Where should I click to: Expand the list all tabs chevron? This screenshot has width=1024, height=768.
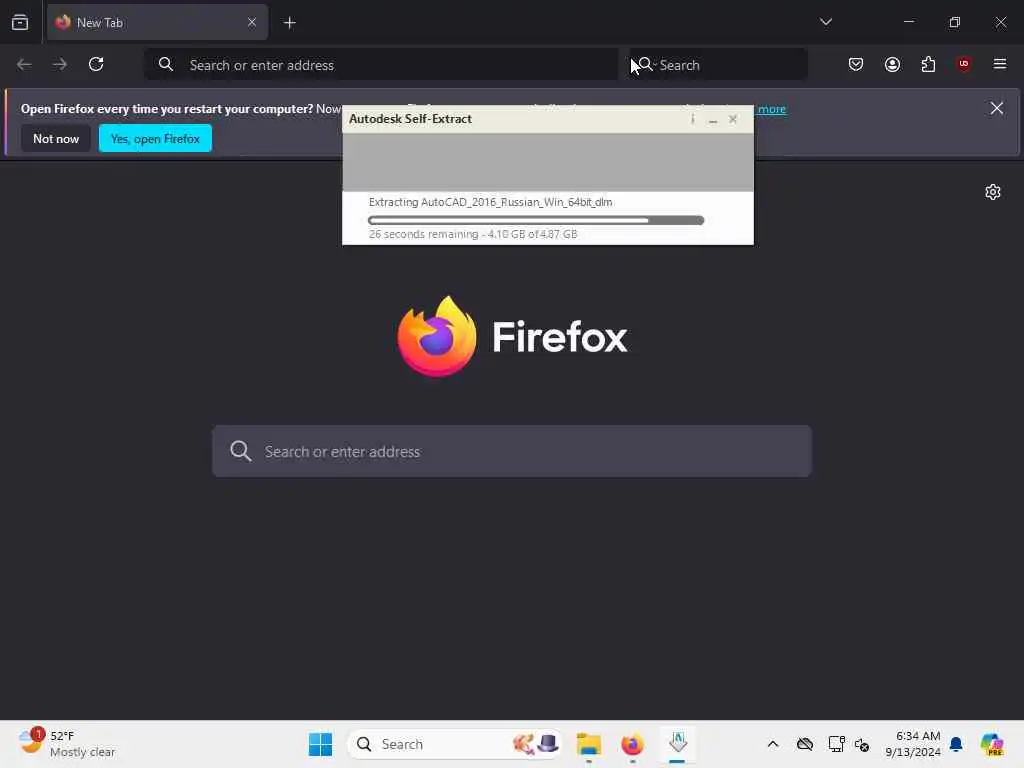click(x=825, y=22)
